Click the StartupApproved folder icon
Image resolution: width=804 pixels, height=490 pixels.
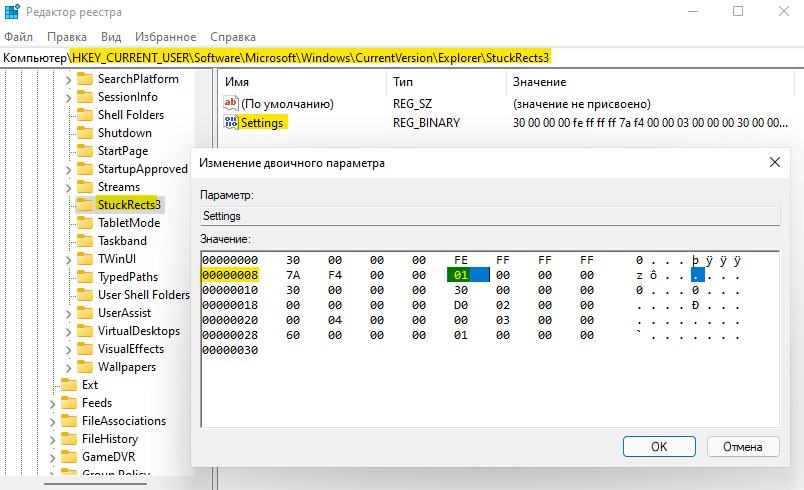85,169
